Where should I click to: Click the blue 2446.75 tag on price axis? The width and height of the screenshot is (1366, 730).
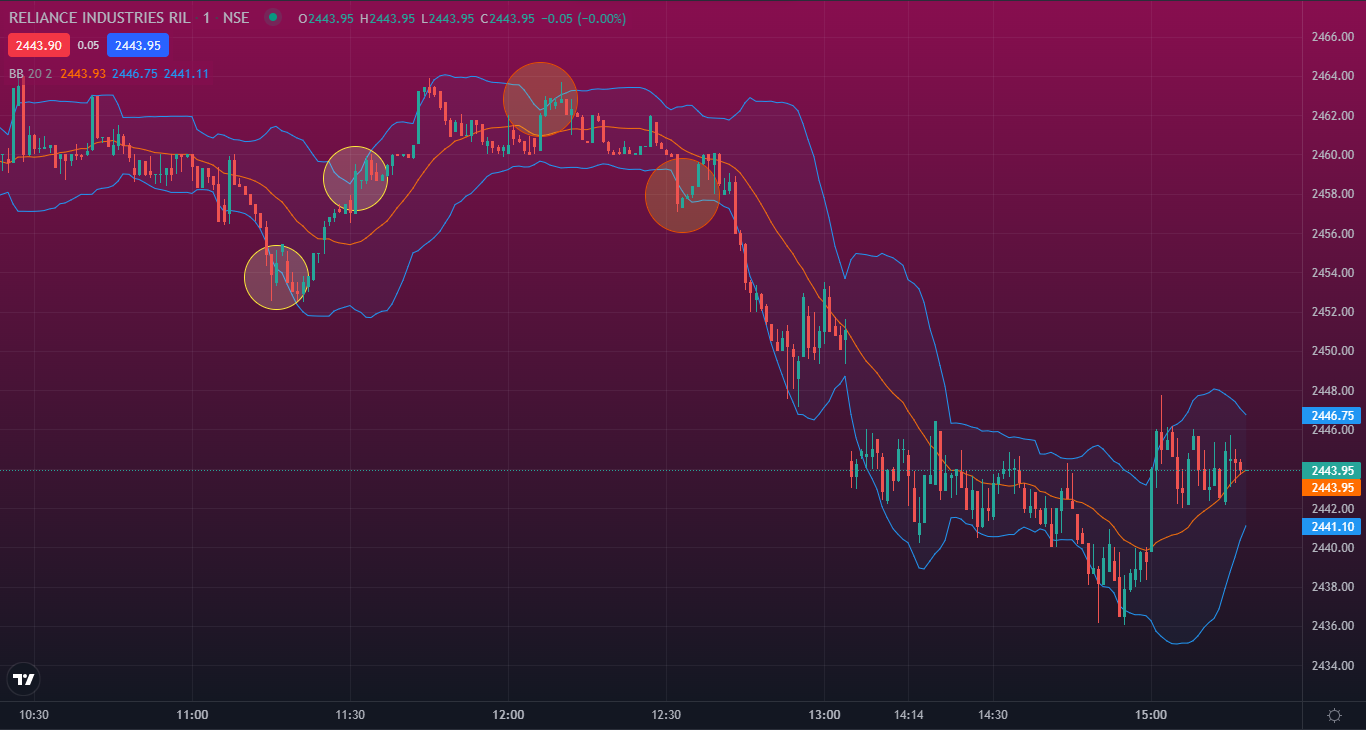(x=1332, y=416)
